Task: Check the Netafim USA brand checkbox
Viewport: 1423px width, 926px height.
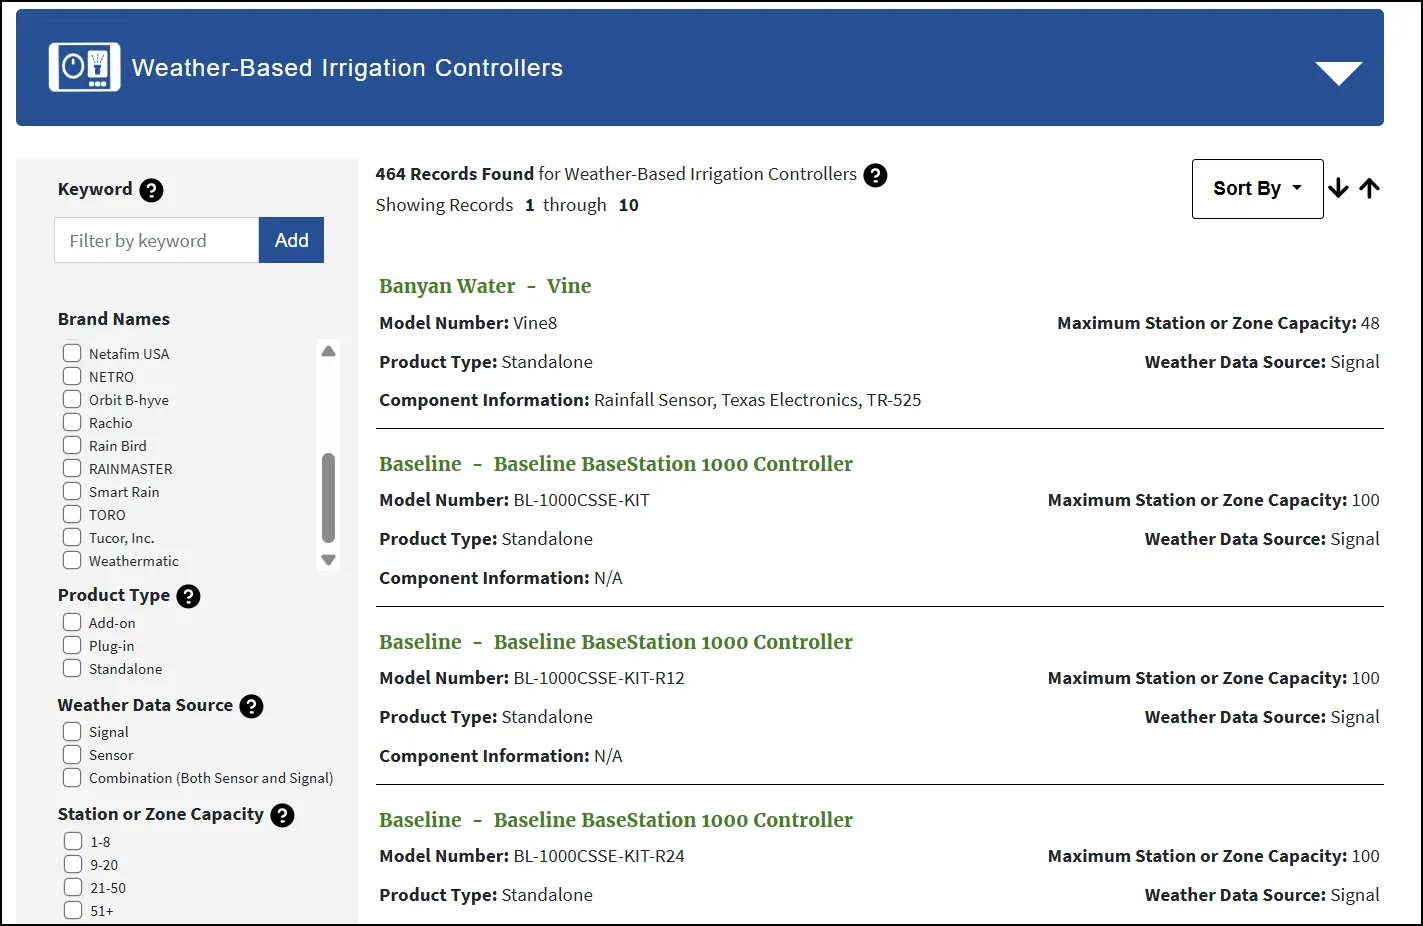Action: point(72,353)
